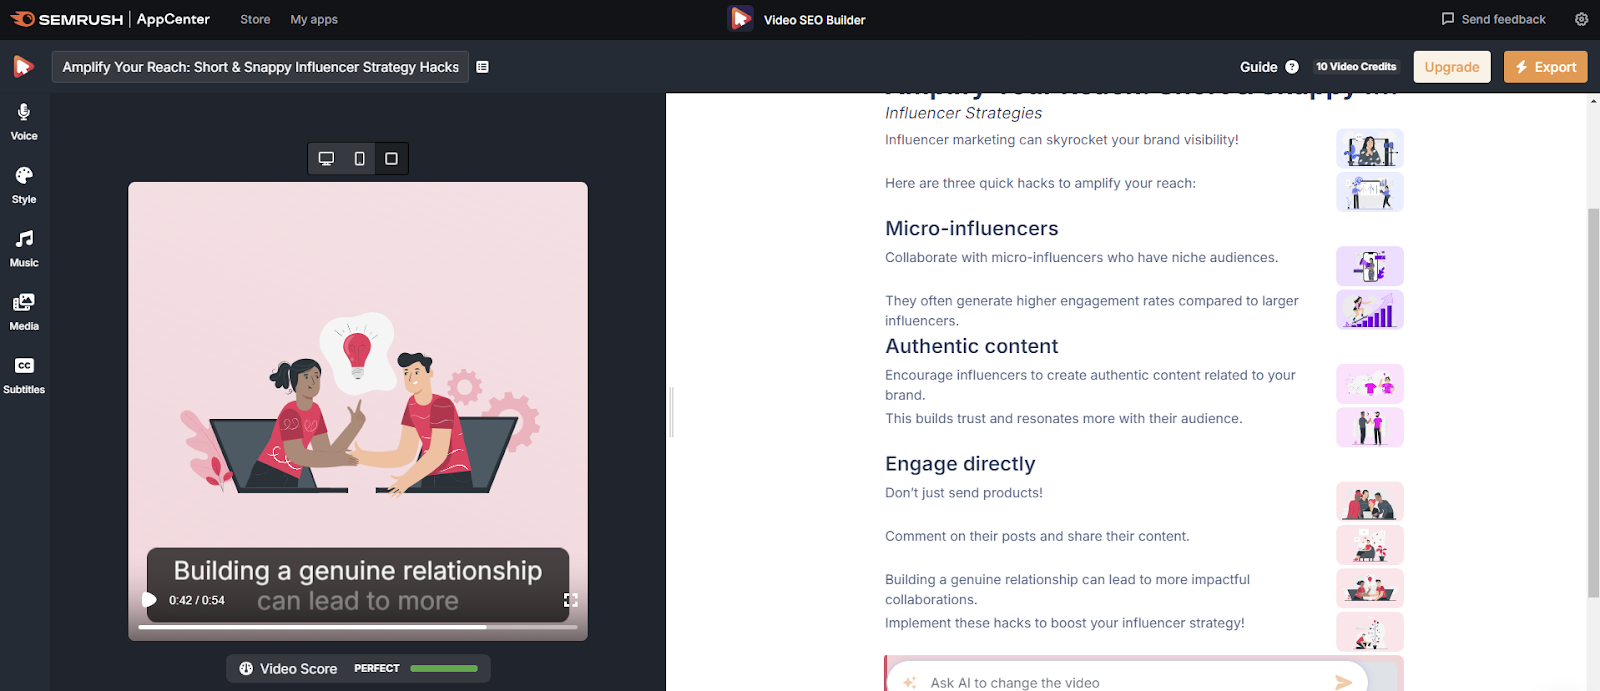1600x691 pixels.
Task: Open the Style palette panel
Action: [x=24, y=185]
